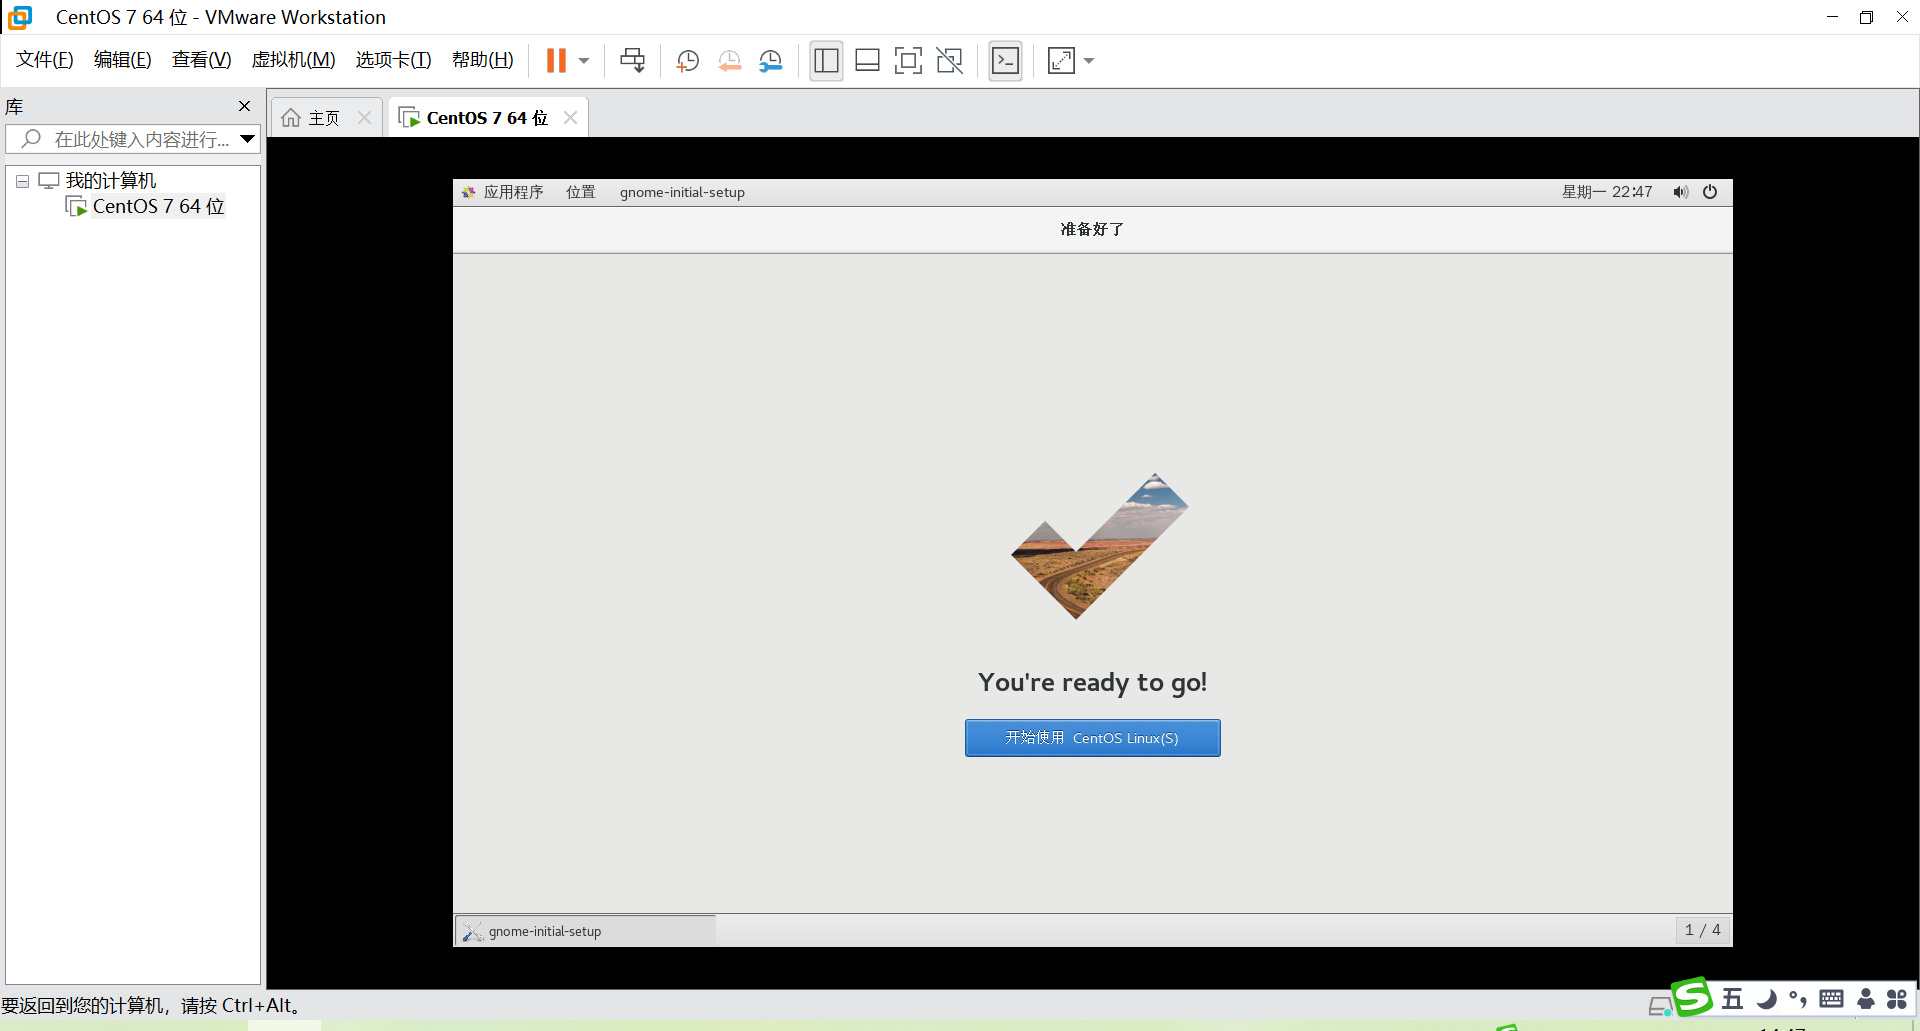This screenshot has width=1920, height=1031.
Task: Send Ctrl+Alt+Del to the virtual machine
Action: (x=632, y=61)
